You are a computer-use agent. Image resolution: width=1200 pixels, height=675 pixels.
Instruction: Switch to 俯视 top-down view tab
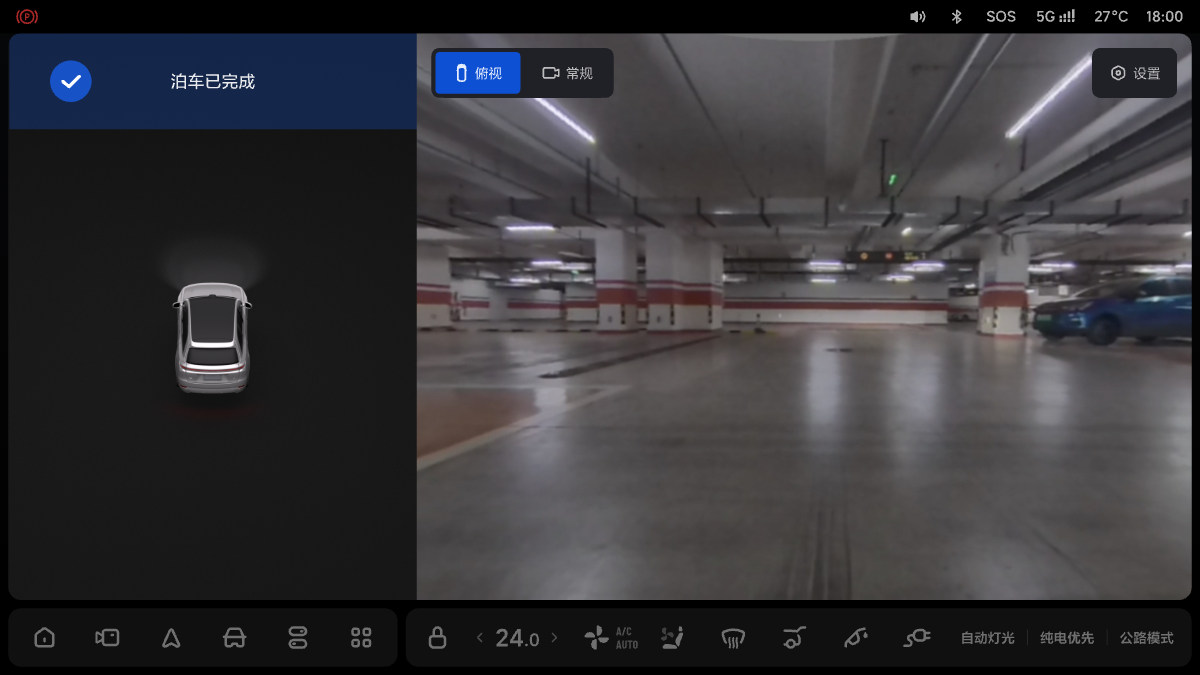[x=478, y=73]
